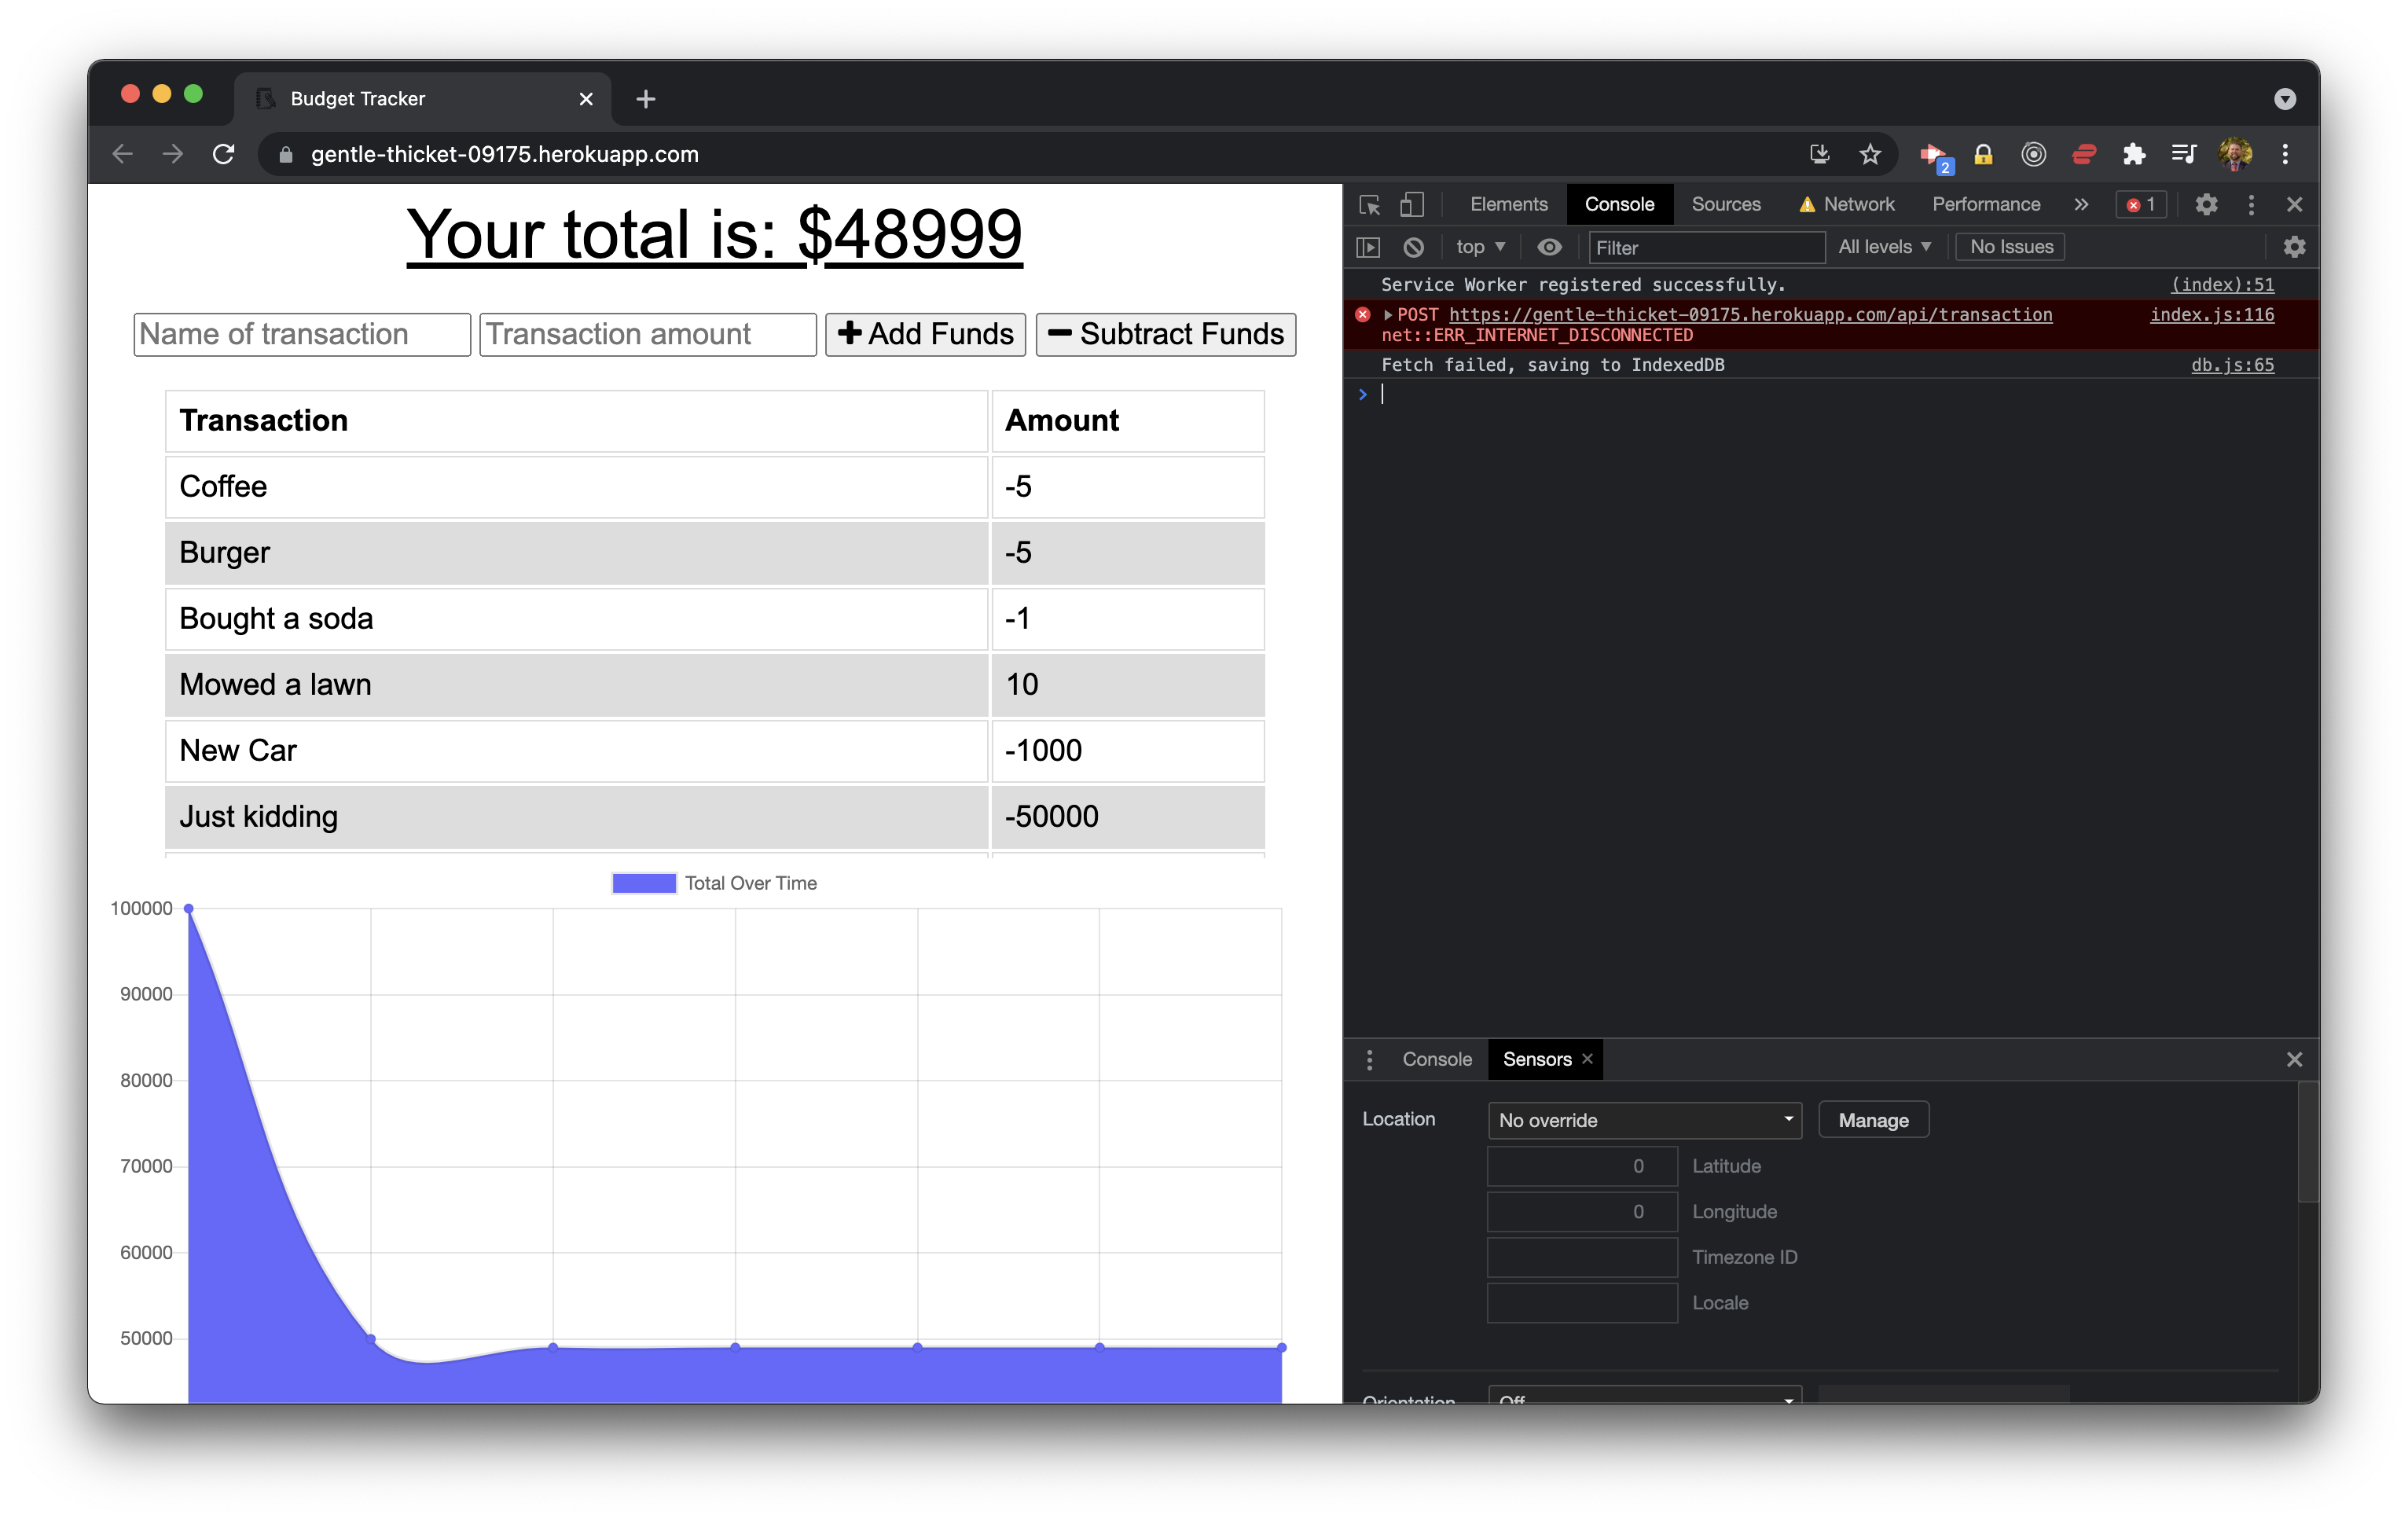This screenshot has width=2408, height=1520.
Task: Select the Elements panel tab
Action: (1510, 201)
